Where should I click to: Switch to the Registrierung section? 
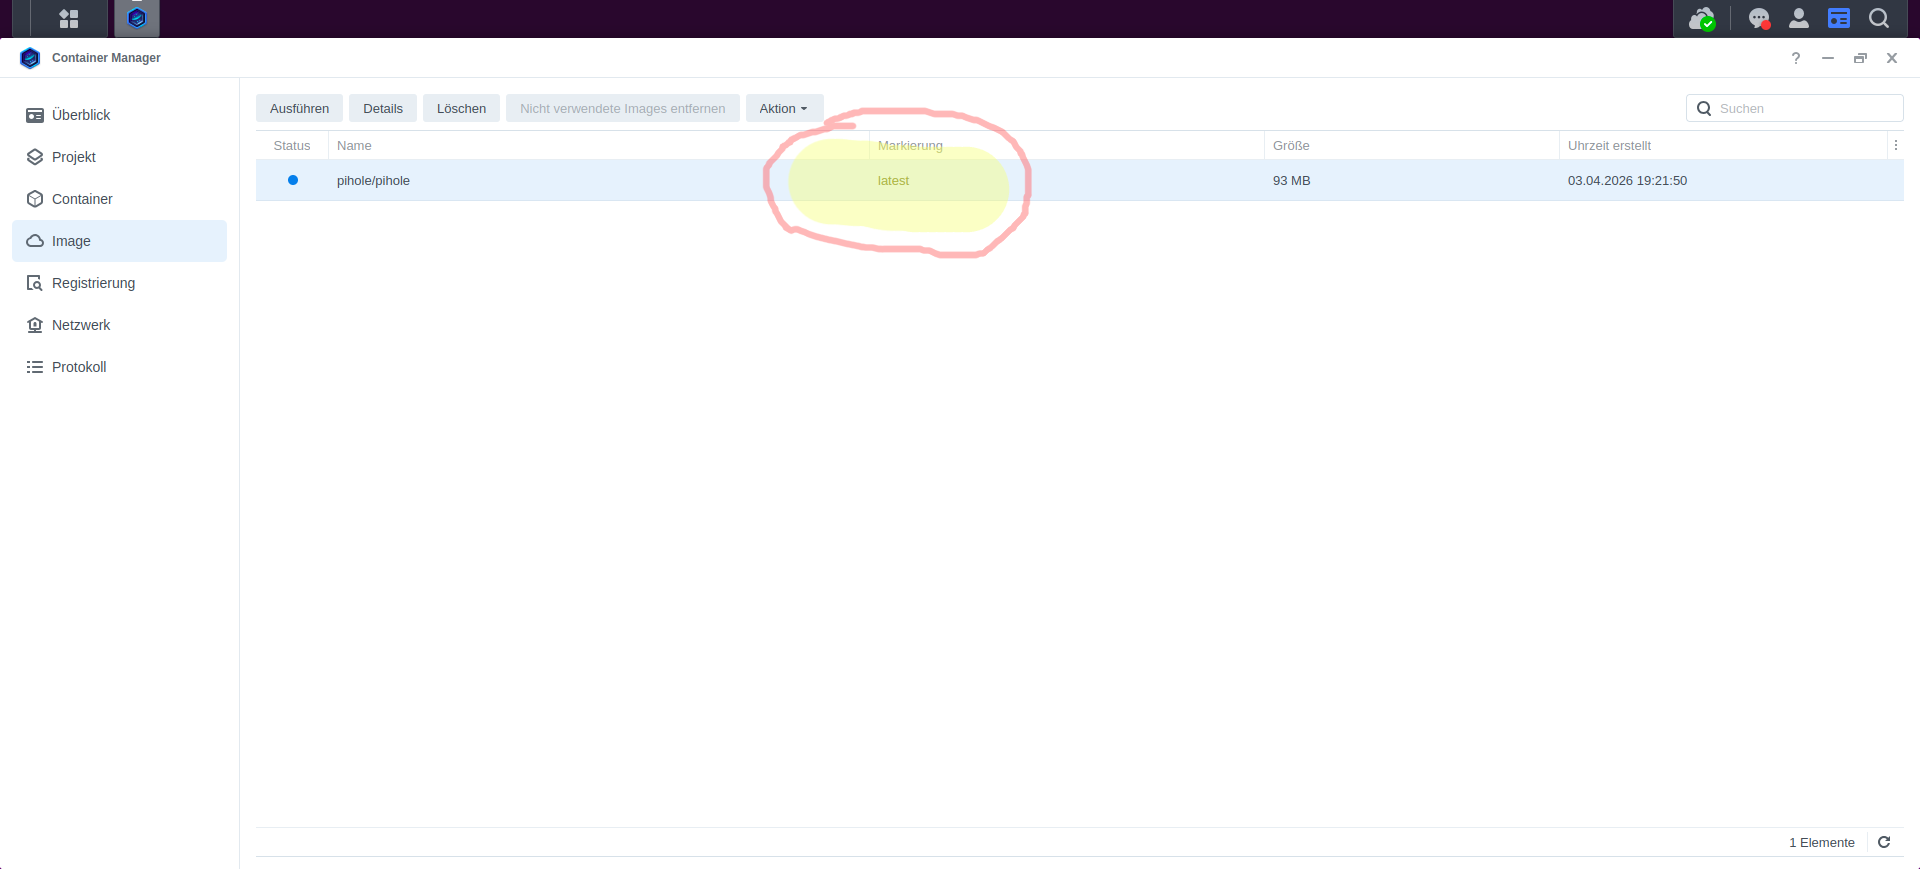[93, 283]
